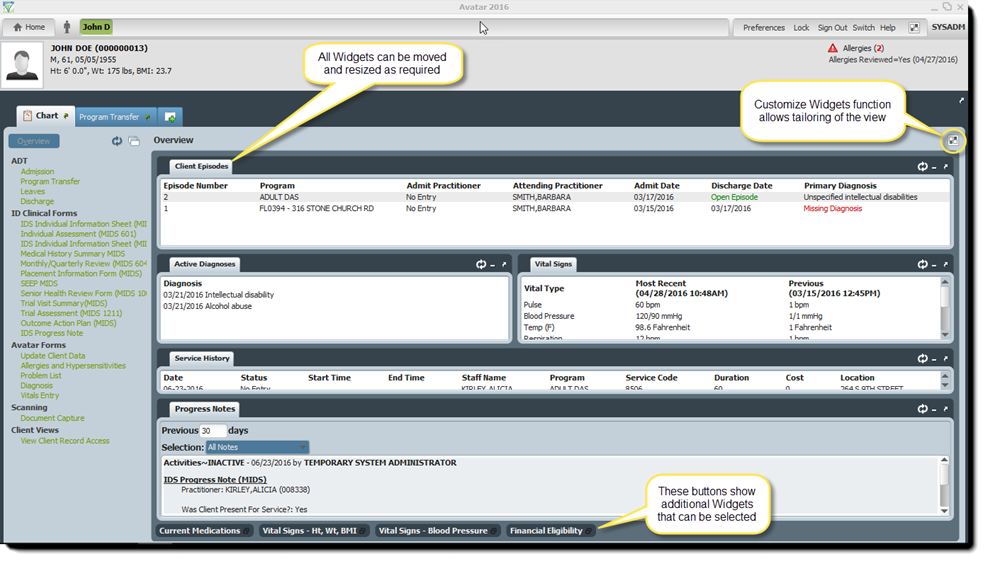Open Preferences
The width and height of the screenshot is (1000, 576).
click(763, 28)
